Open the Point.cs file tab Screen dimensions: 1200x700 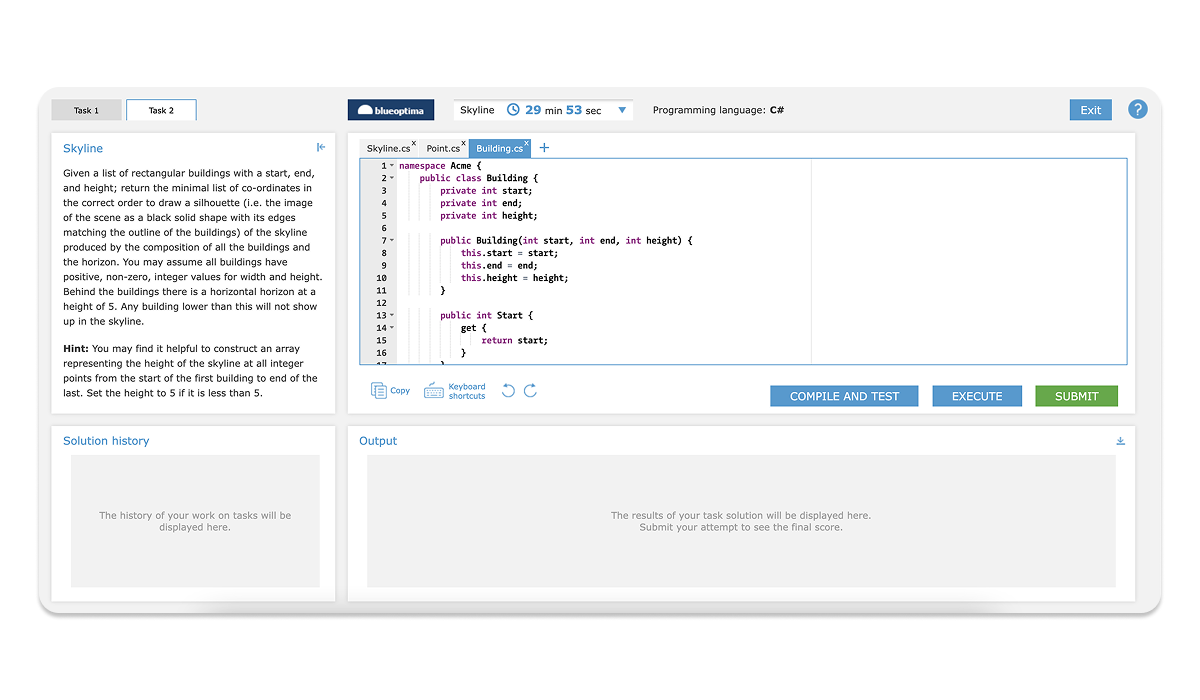(x=443, y=148)
